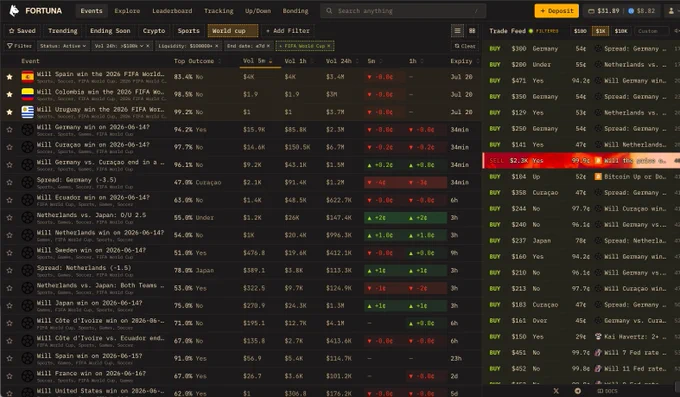
Task: Sort by Vol 24h column
Action: [342, 61]
